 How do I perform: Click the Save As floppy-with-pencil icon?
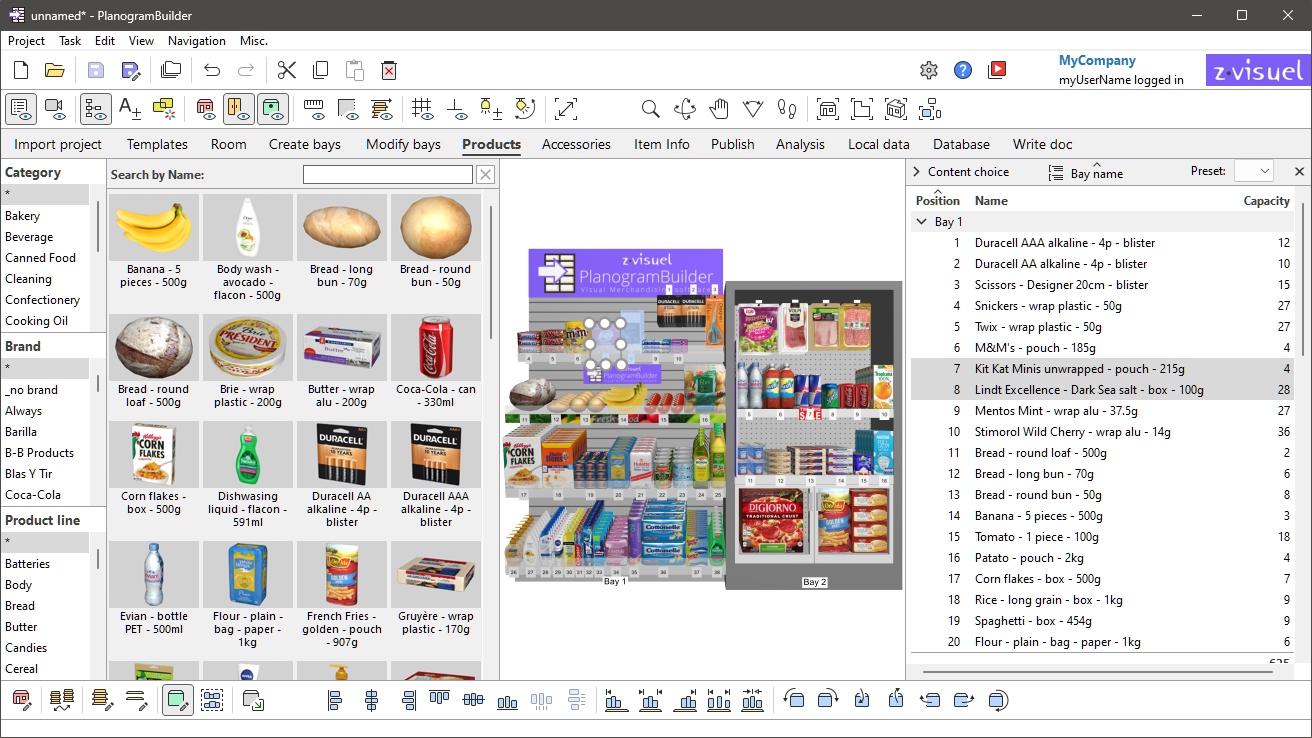(130, 70)
